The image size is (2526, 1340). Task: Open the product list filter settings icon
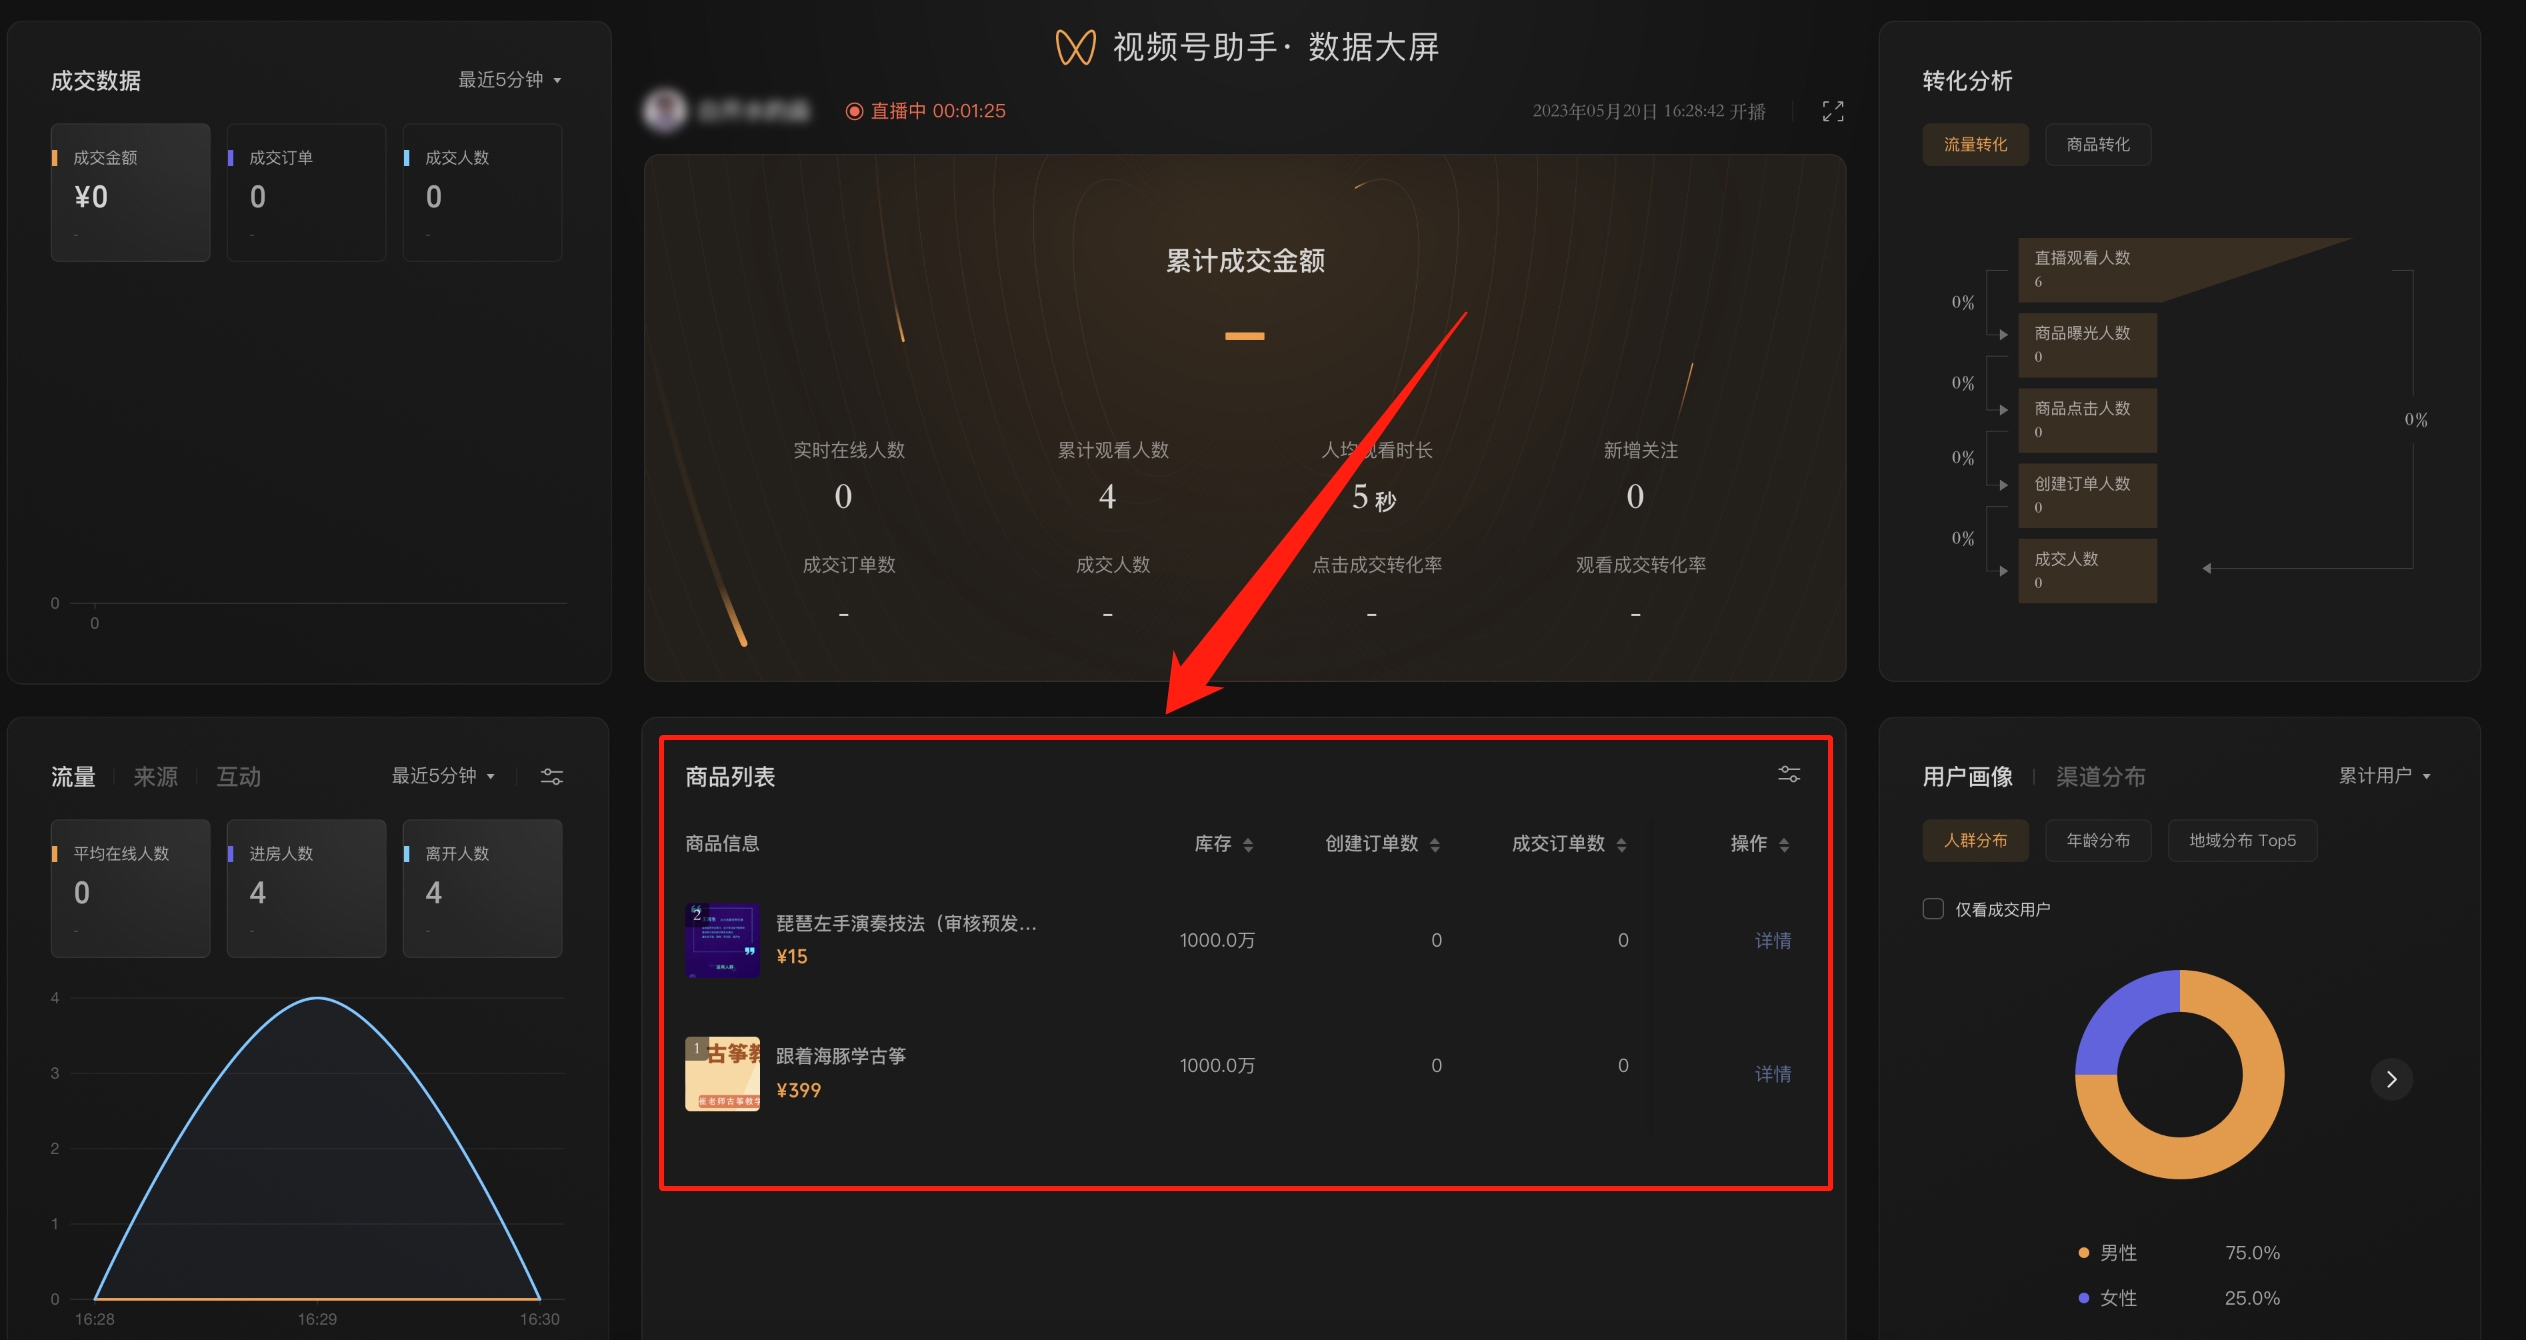(1789, 774)
